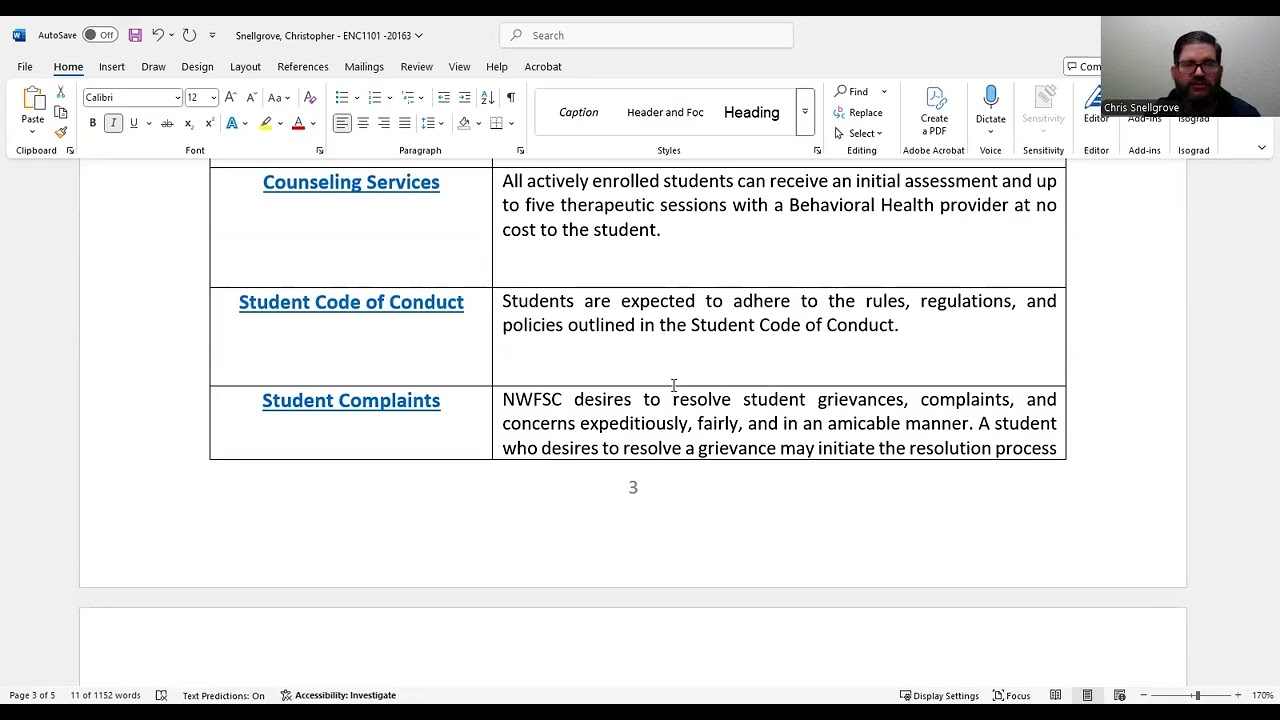Open Change Case dropdown

278,97
